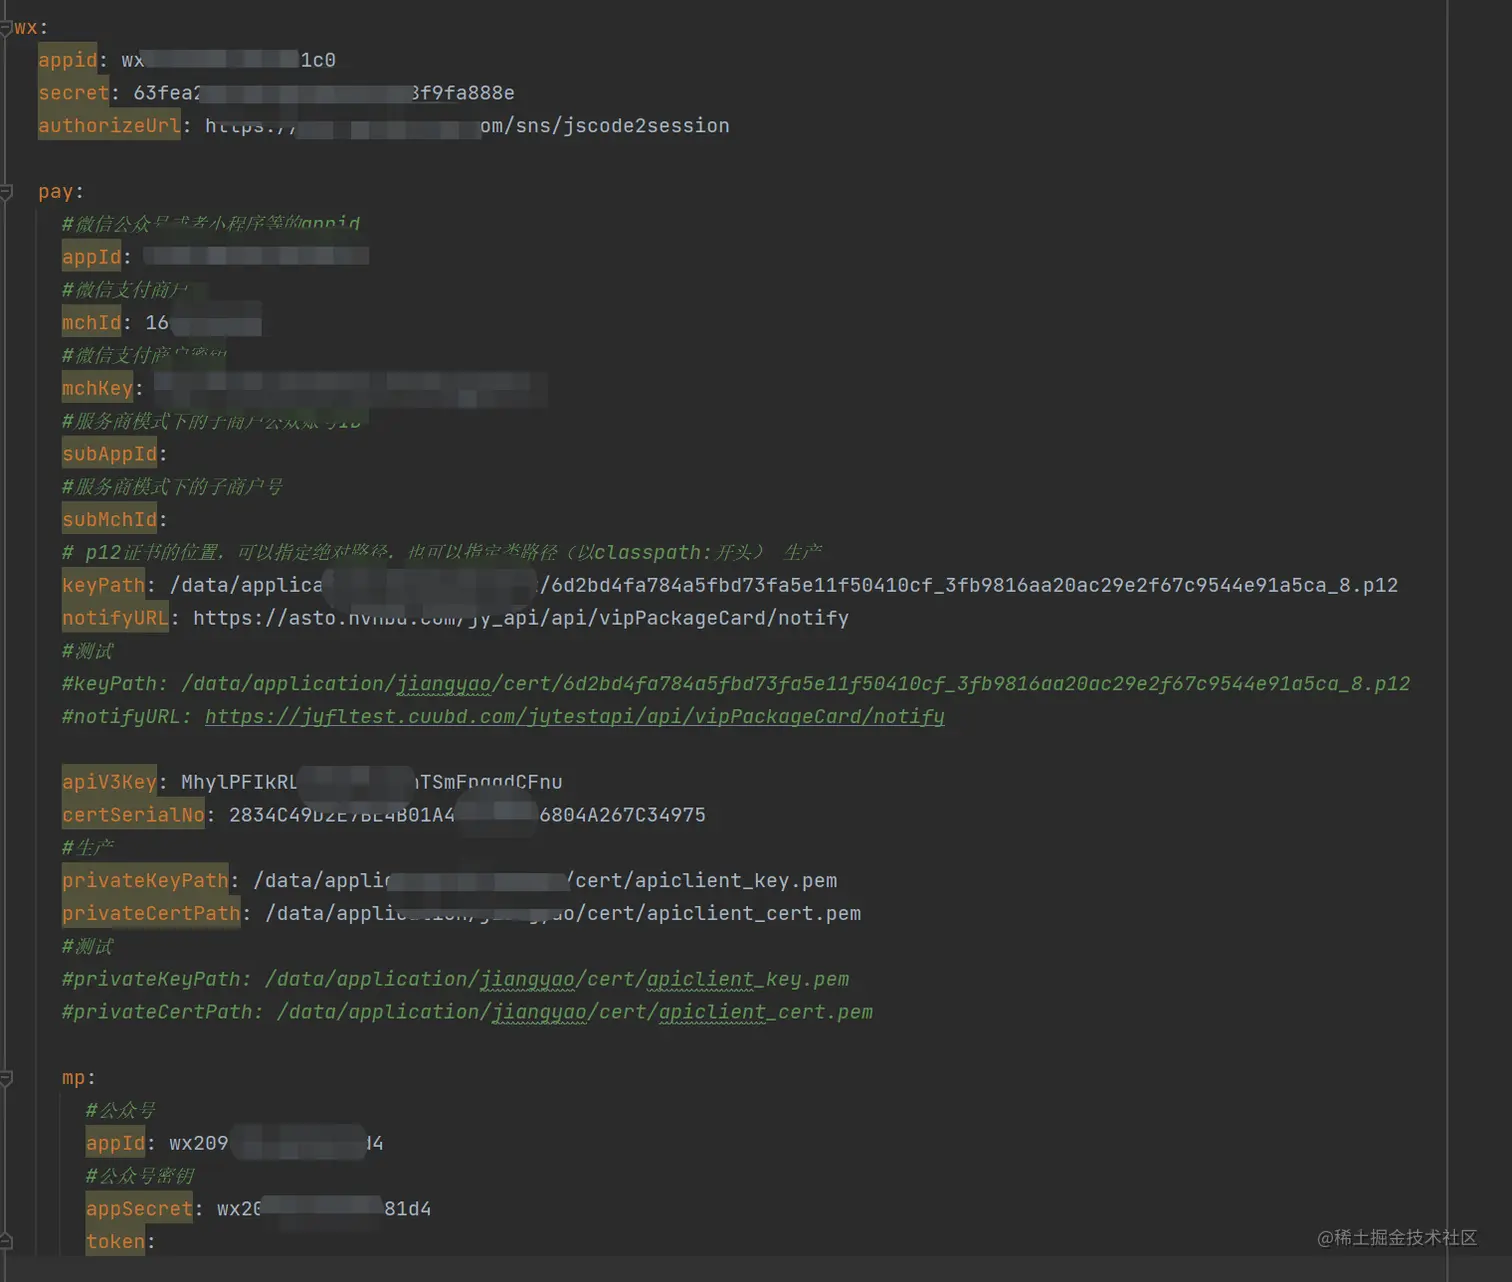This screenshot has height=1282, width=1512.
Task: Collapse the wx section fold marker
Action: tap(6, 27)
